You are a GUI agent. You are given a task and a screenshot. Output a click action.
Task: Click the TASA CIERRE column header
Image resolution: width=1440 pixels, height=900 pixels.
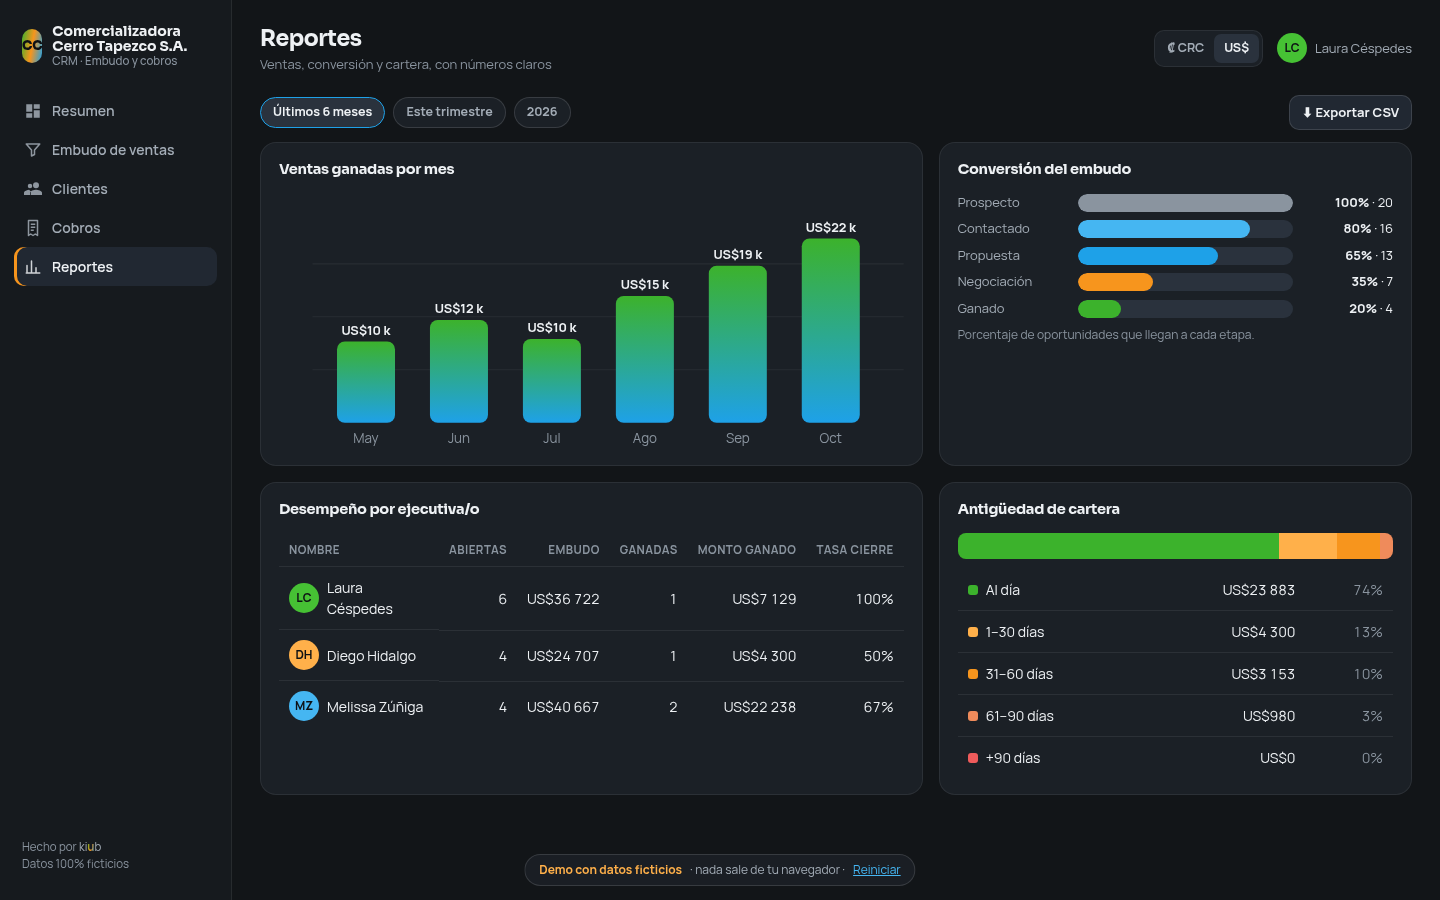(x=854, y=550)
